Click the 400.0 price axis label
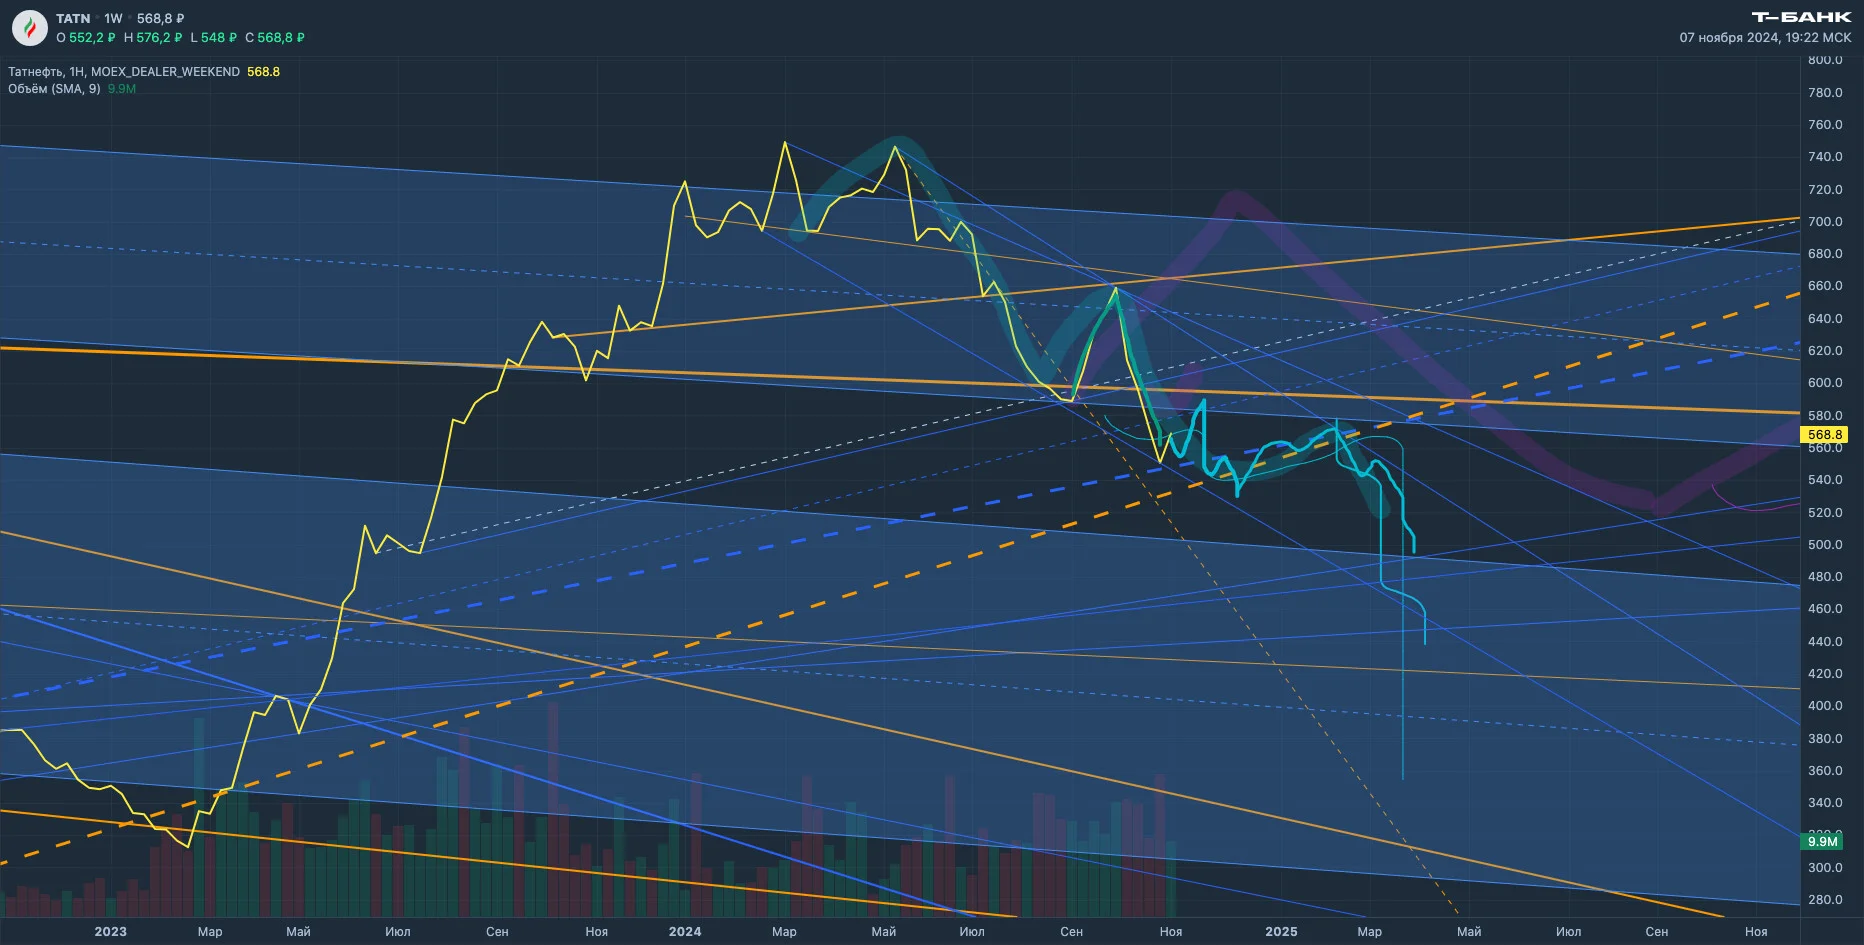This screenshot has width=1864, height=945. click(1825, 706)
